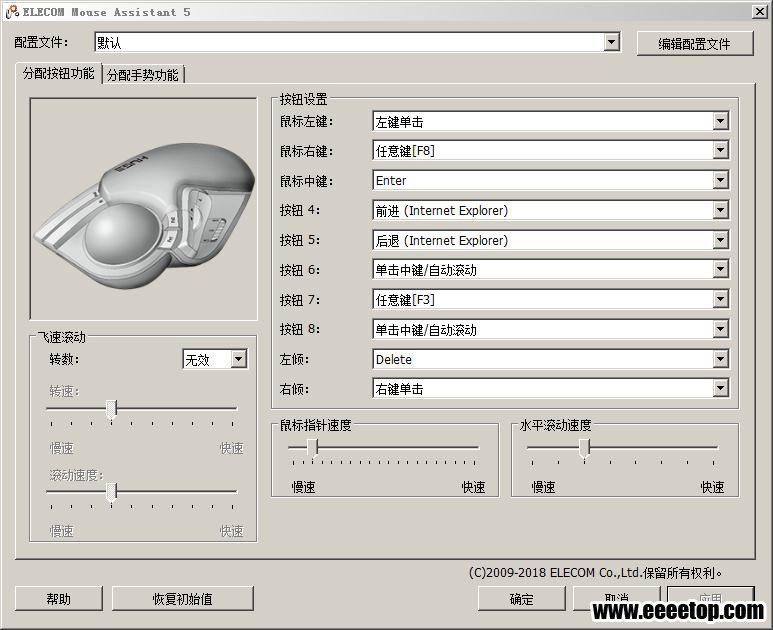The height and width of the screenshot is (630, 773).
Task: Close the Mouse Assistant window
Action: pos(760,12)
